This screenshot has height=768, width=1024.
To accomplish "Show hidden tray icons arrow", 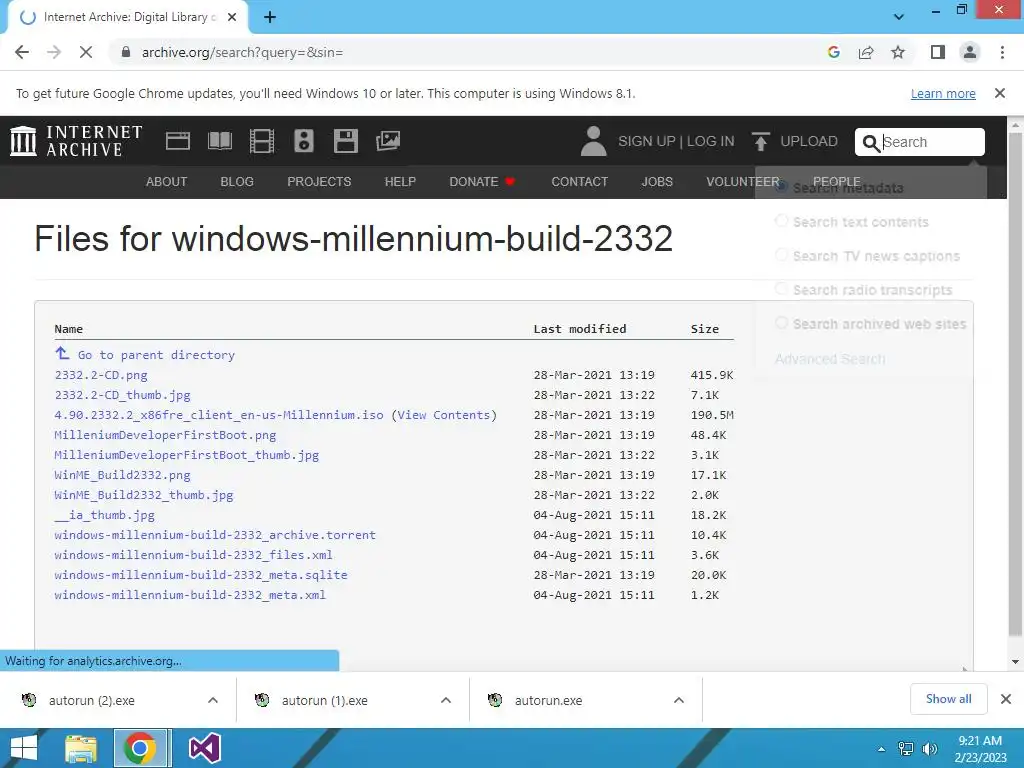I will [882, 749].
